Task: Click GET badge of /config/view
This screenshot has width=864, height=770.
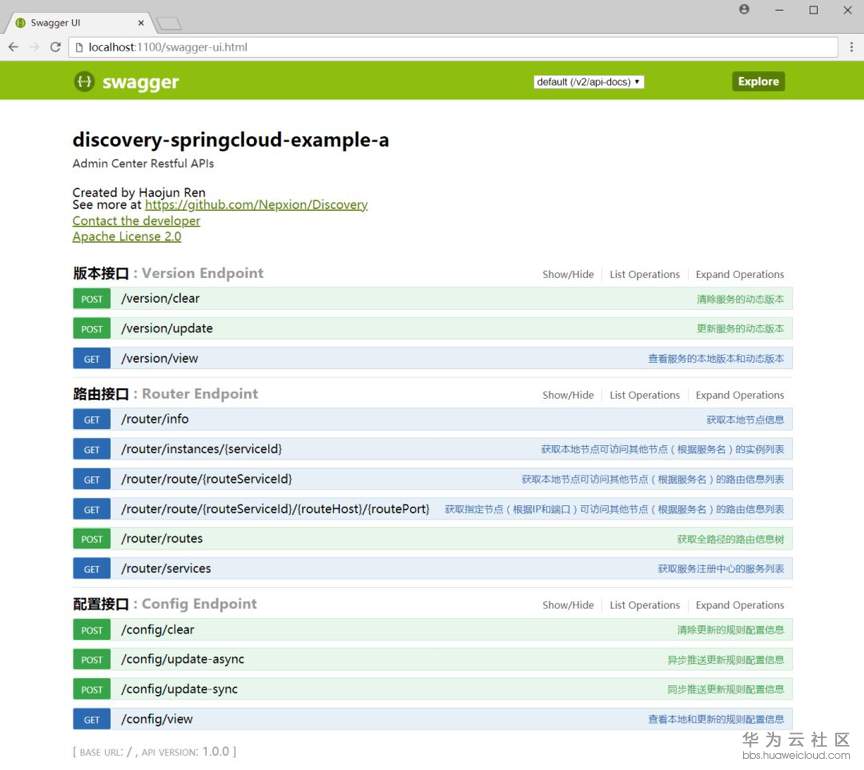Action: [x=91, y=720]
